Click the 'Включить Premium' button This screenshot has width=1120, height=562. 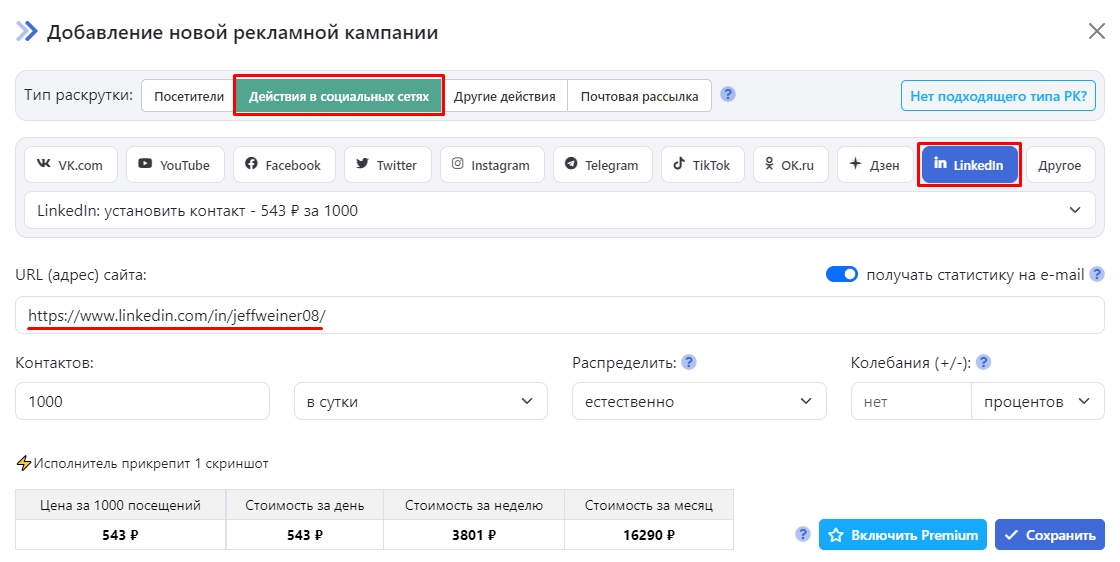pyautogui.click(x=903, y=535)
